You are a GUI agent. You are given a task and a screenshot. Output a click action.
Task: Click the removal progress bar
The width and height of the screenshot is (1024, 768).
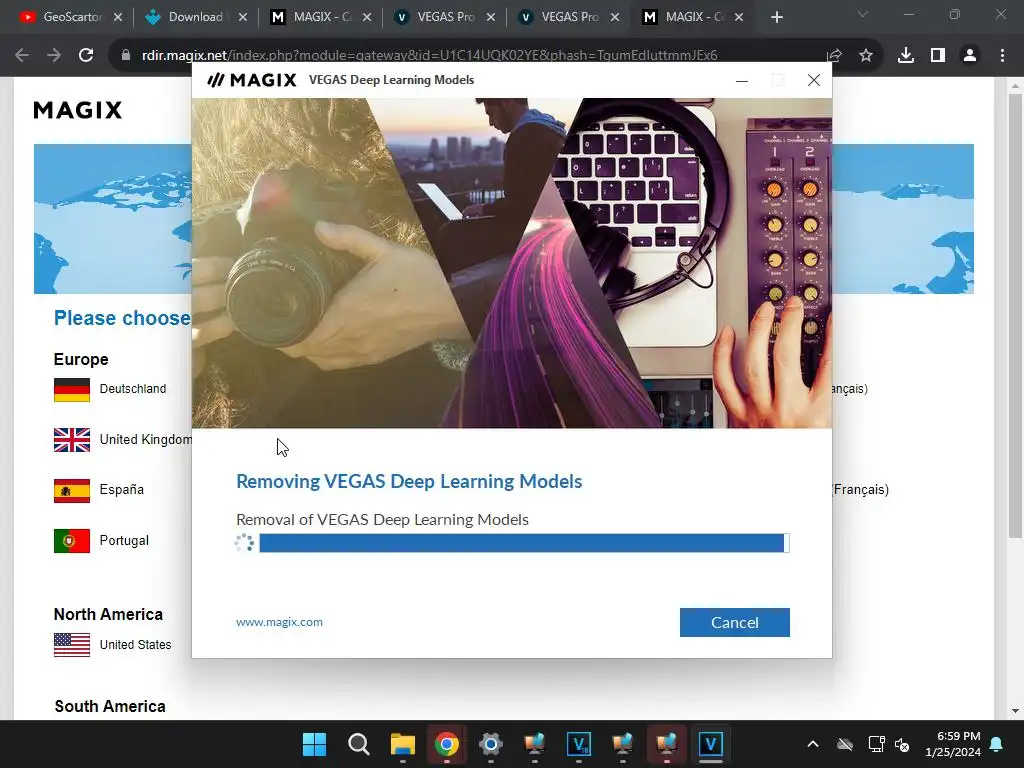[x=524, y=543]
